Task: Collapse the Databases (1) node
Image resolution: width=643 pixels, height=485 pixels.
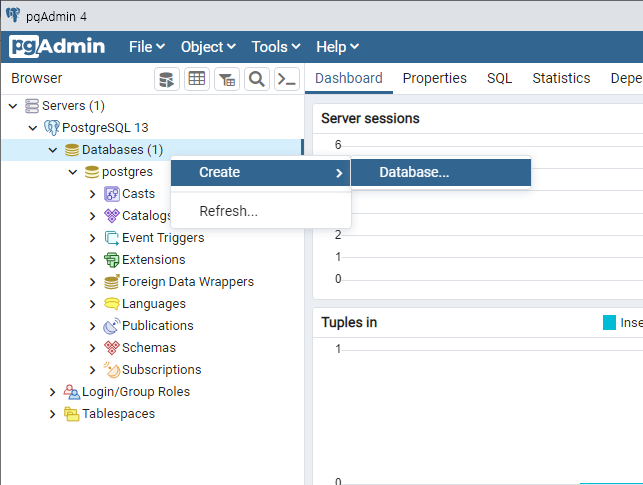Action: tap(53, 150)
